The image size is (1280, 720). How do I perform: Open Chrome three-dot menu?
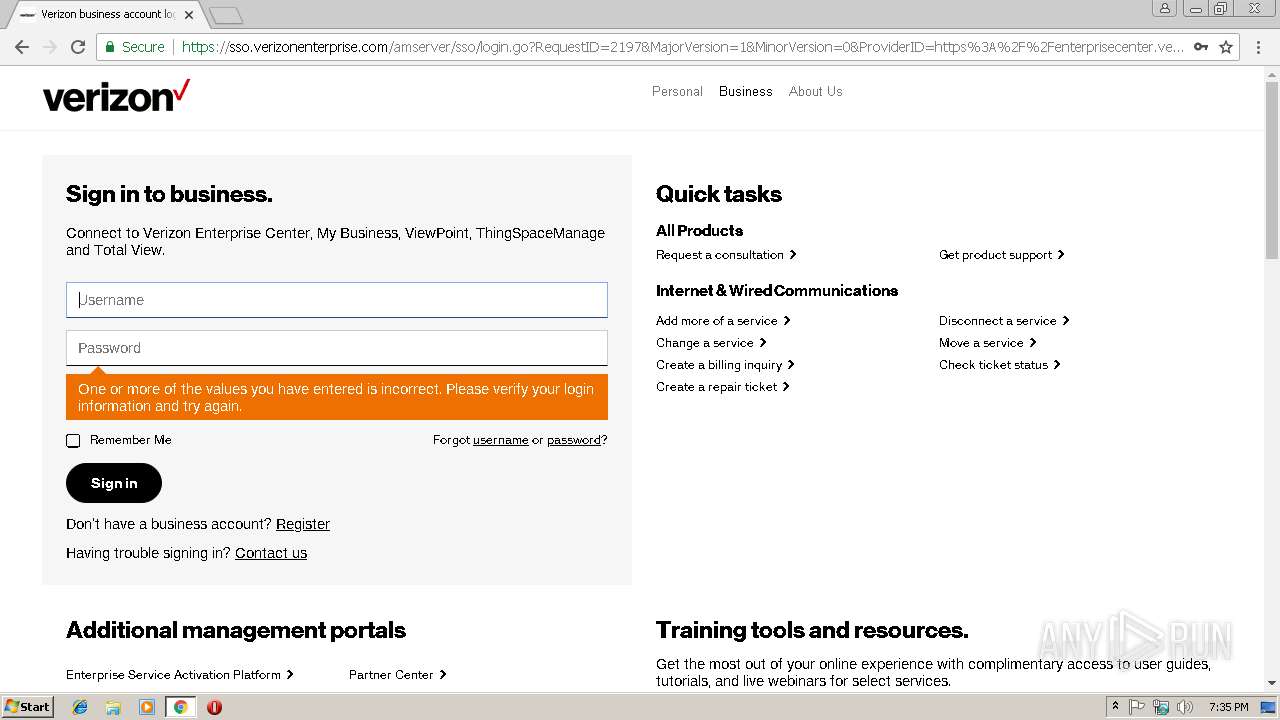pyautogui.click(x=1258, y=47)
